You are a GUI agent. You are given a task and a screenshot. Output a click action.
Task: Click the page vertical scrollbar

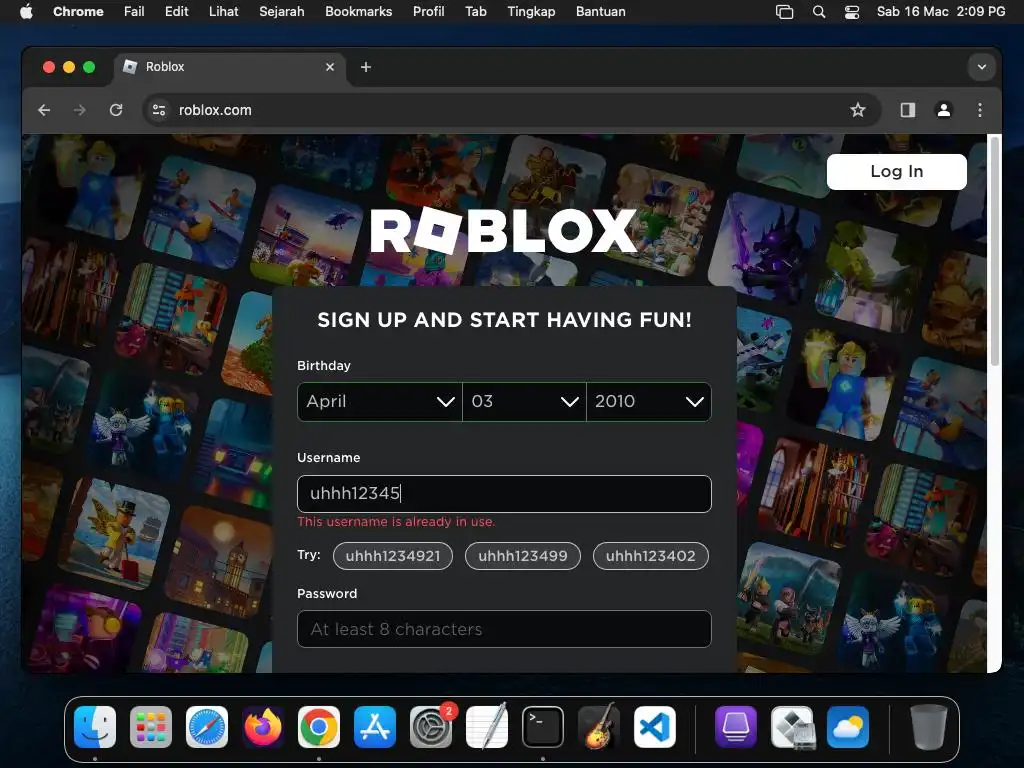[x=994, y=251]
